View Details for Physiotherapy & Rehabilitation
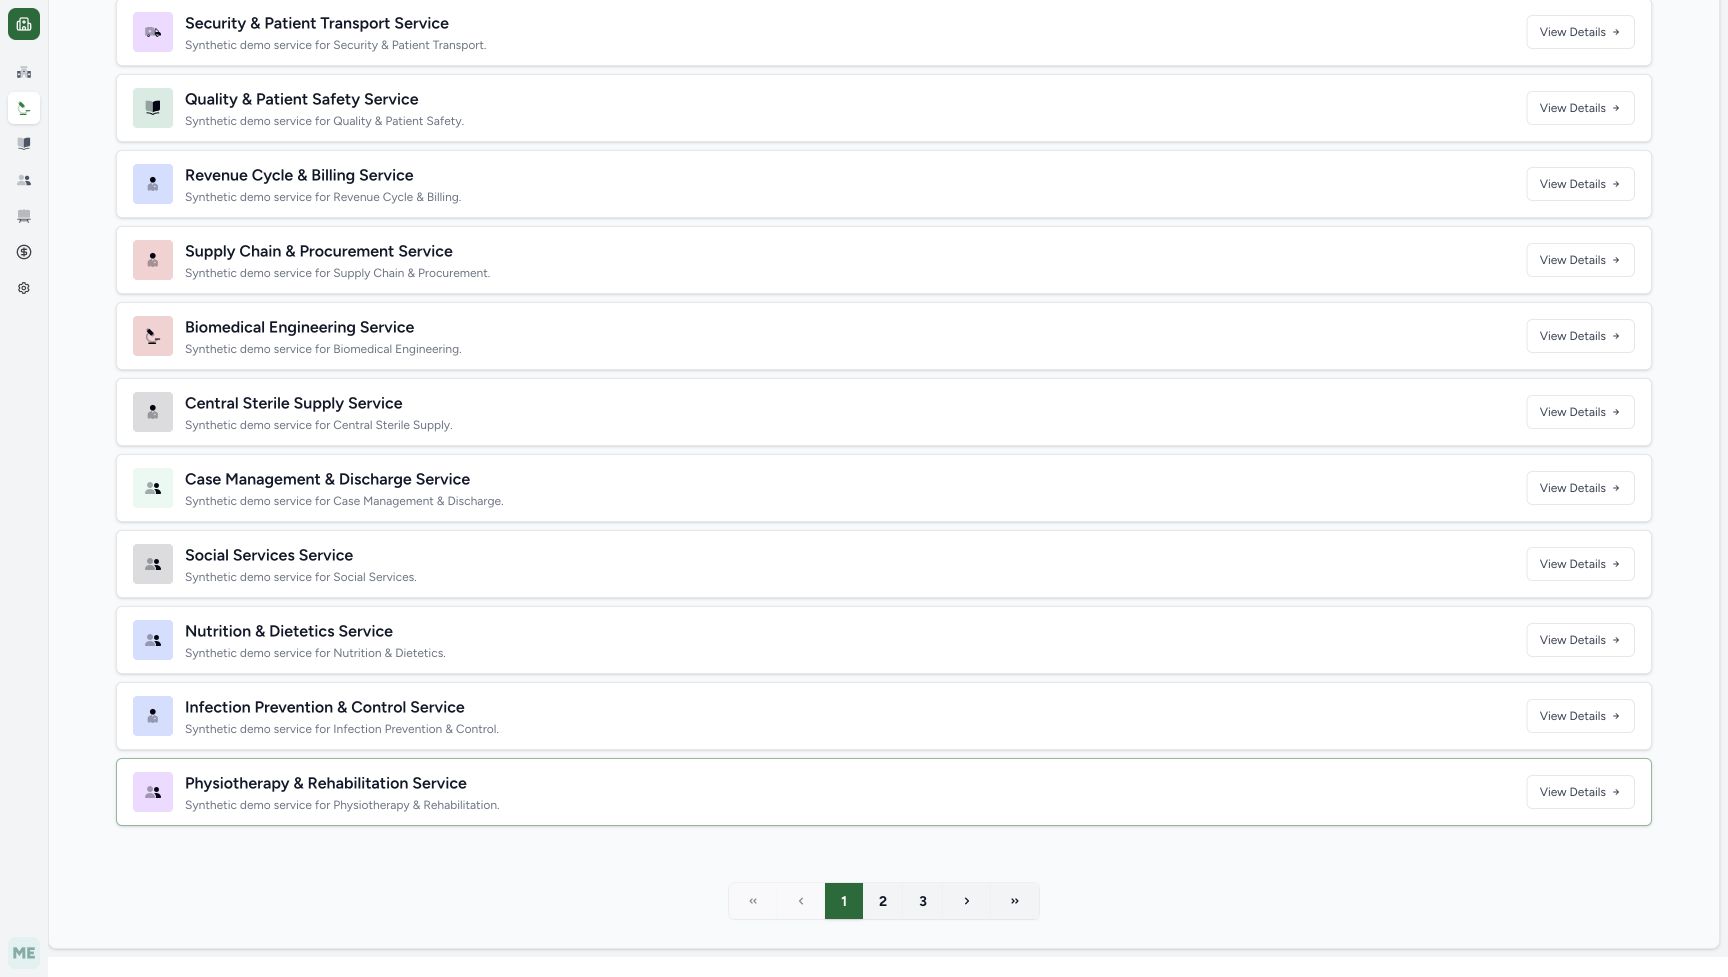The width and height of the screenshot is (1728, 977). 1580,792
